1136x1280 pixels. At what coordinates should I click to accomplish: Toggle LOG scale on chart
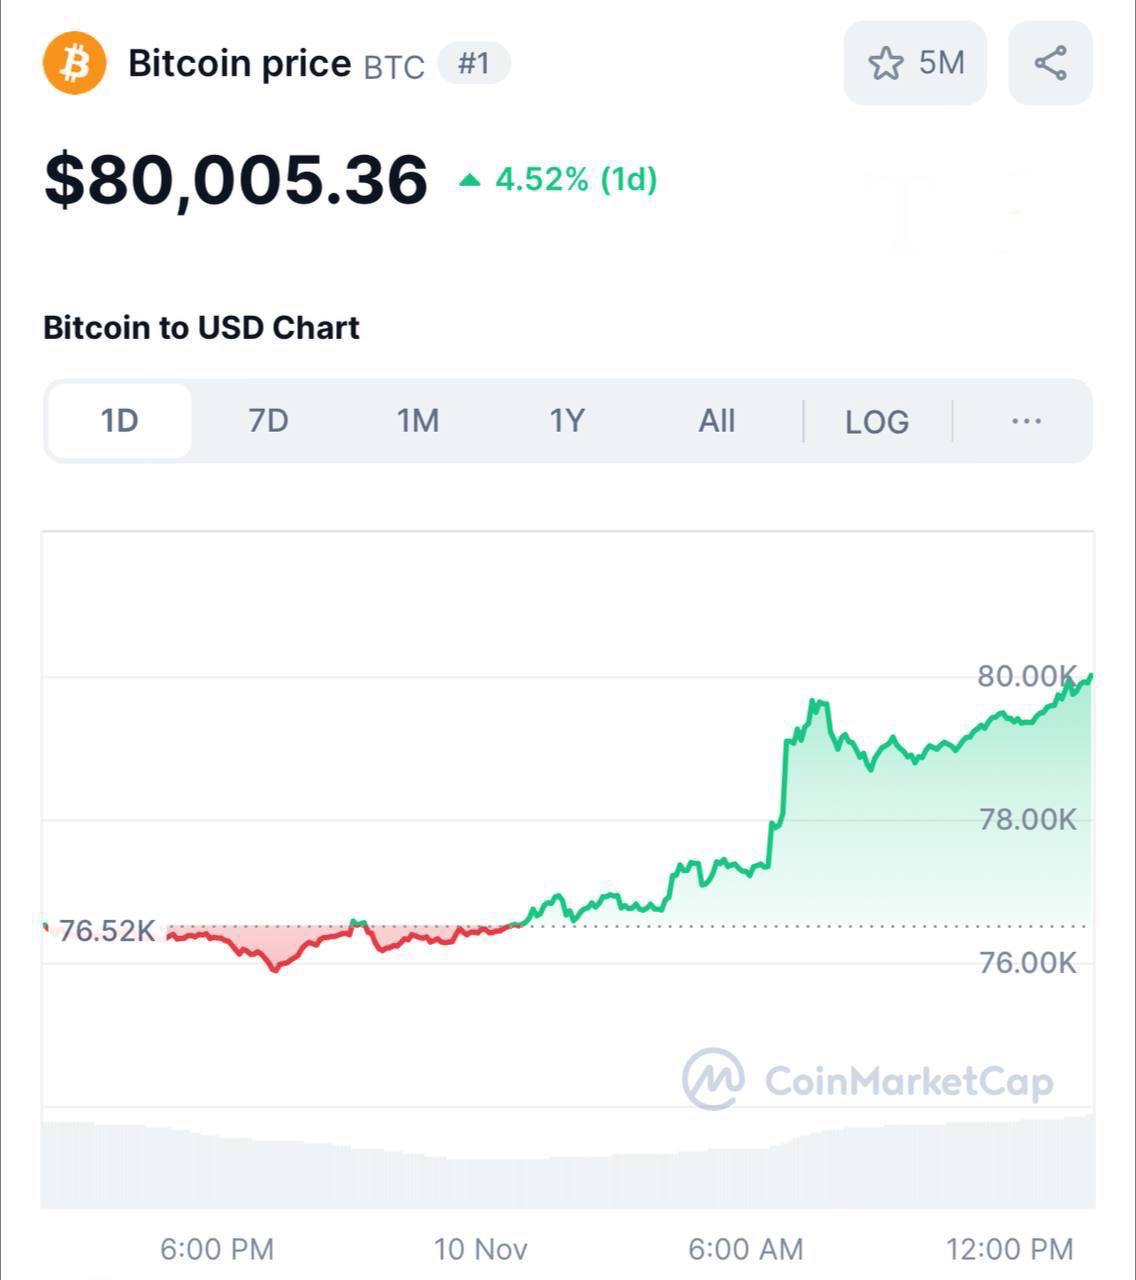pyautogui.click(x=877, y=422)
